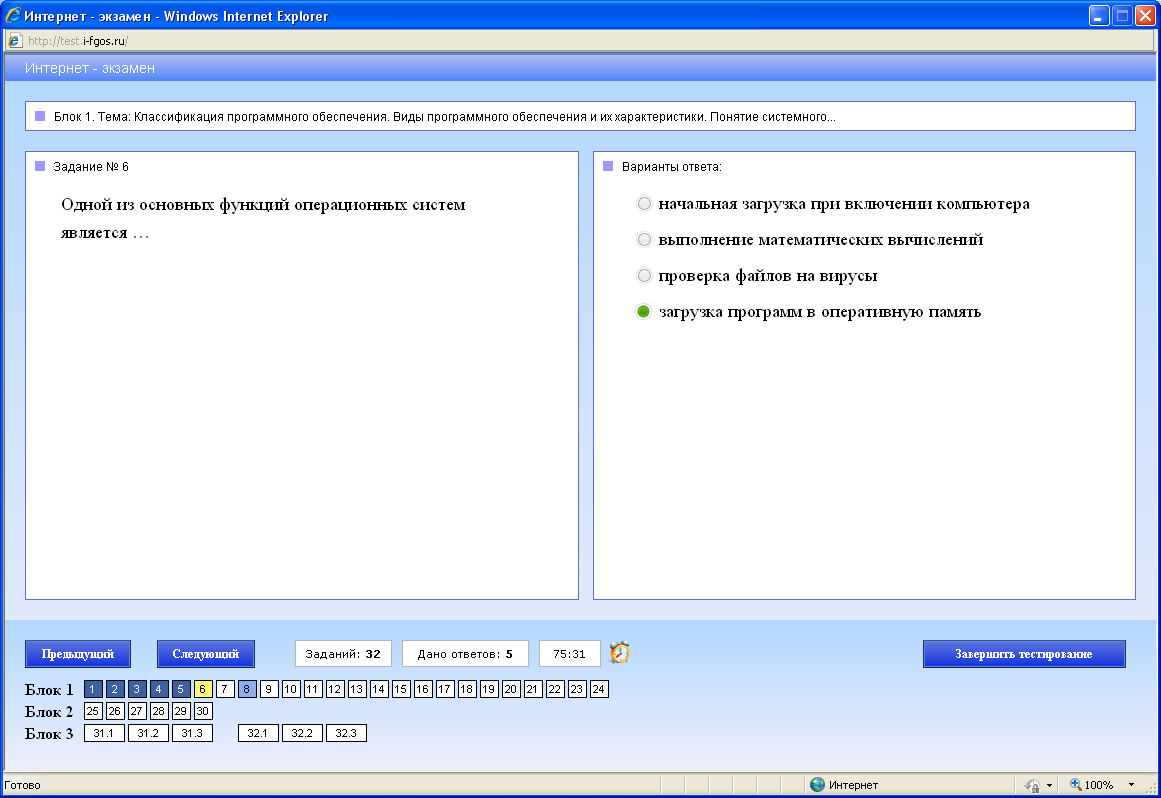Jump to question 22
The height and width of the screenshot is (798, 1161).
coord(555,689)
